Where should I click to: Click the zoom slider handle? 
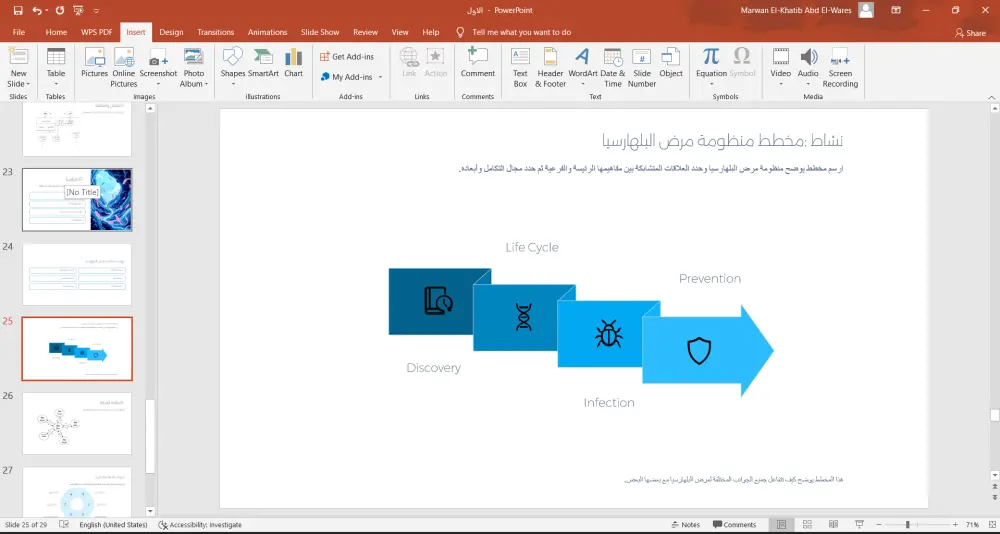tap(907, 524)
